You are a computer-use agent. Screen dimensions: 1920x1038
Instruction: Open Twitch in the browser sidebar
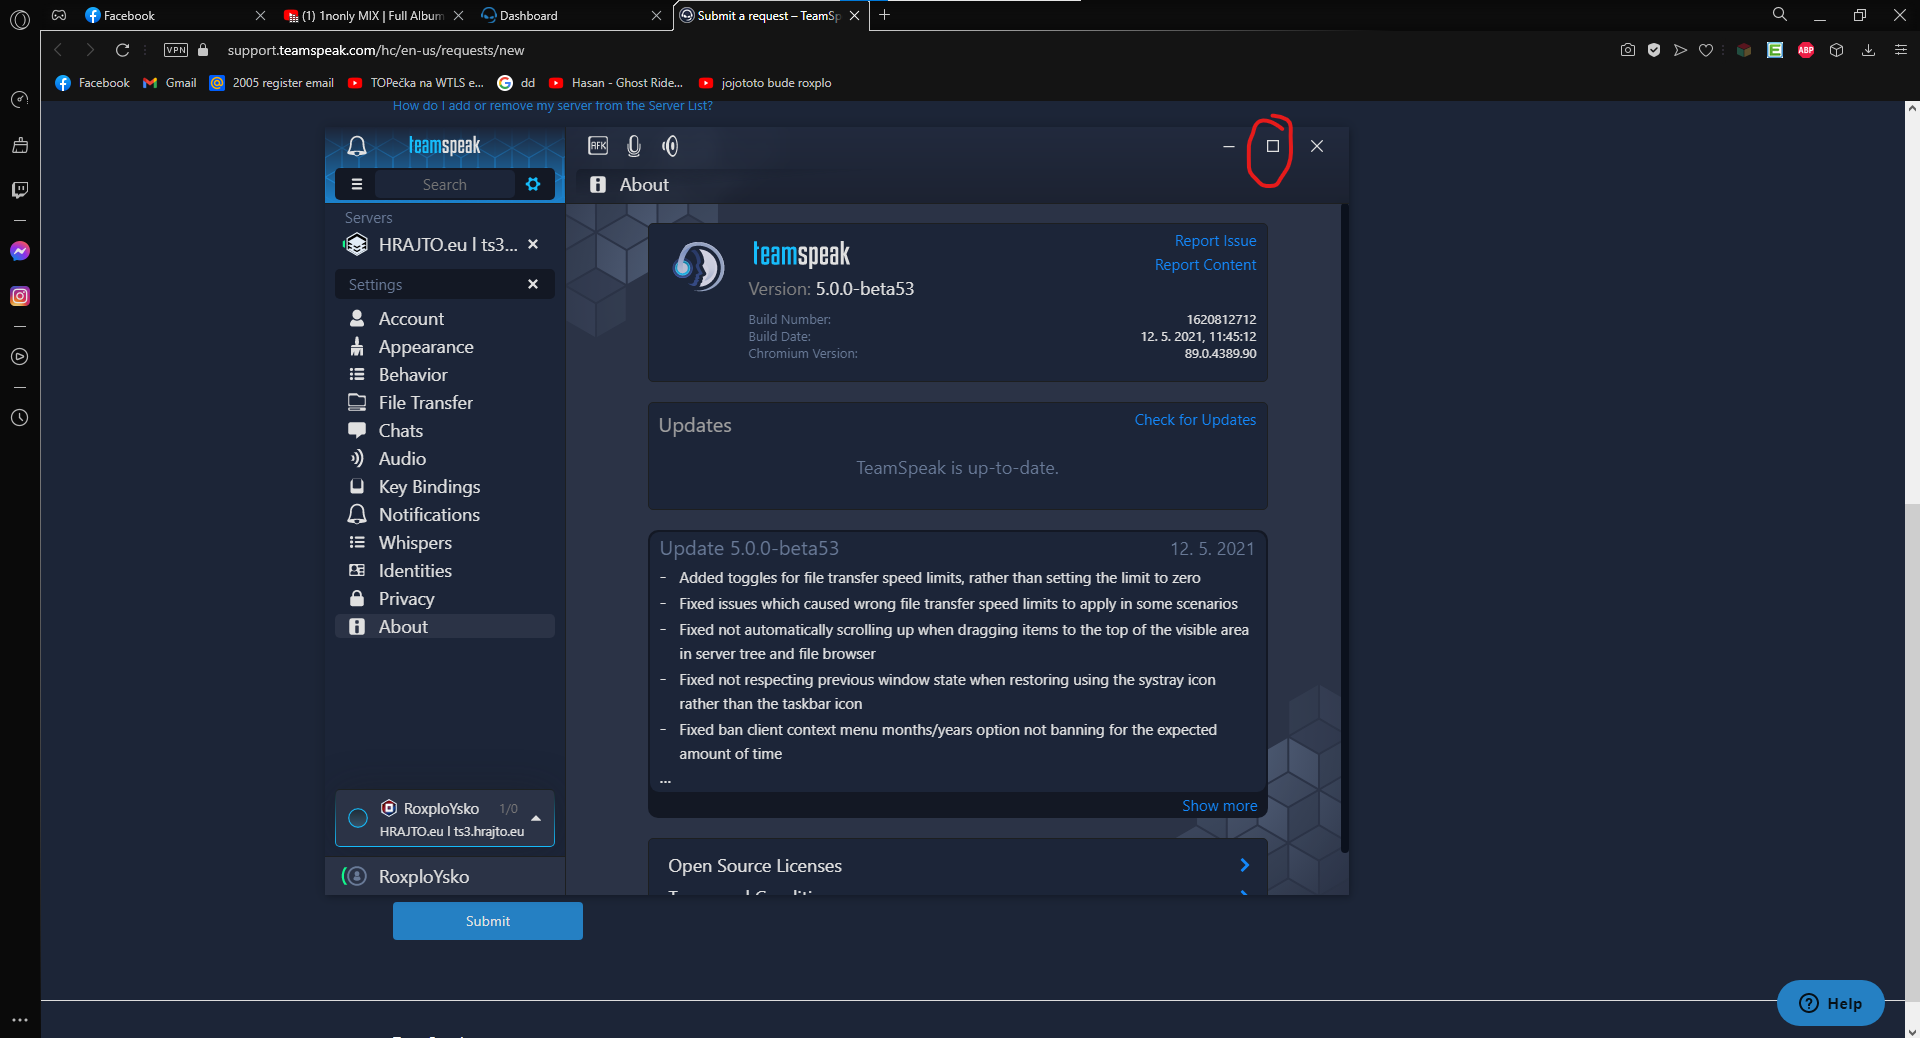[20, 190]
